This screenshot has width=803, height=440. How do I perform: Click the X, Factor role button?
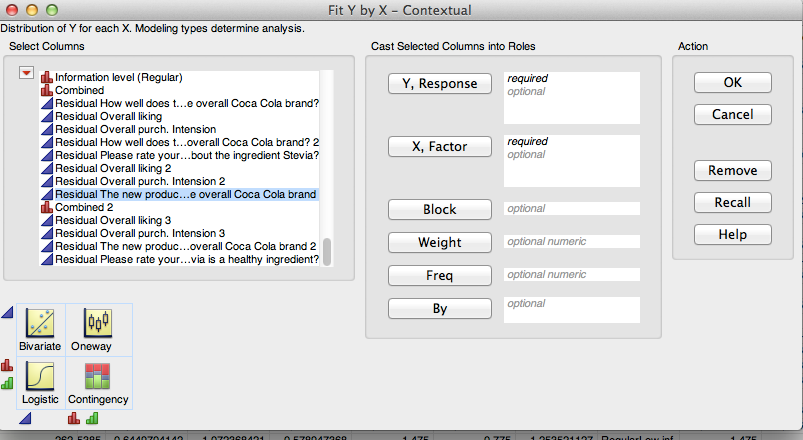439,146
